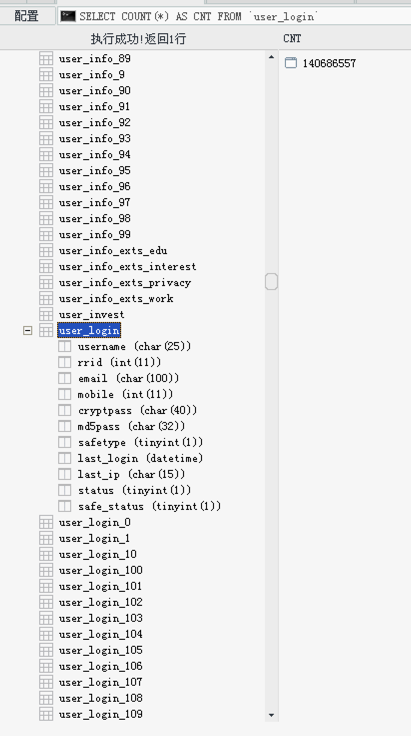
Task: Click the table icon beside user_login_100
Action: 46,570
